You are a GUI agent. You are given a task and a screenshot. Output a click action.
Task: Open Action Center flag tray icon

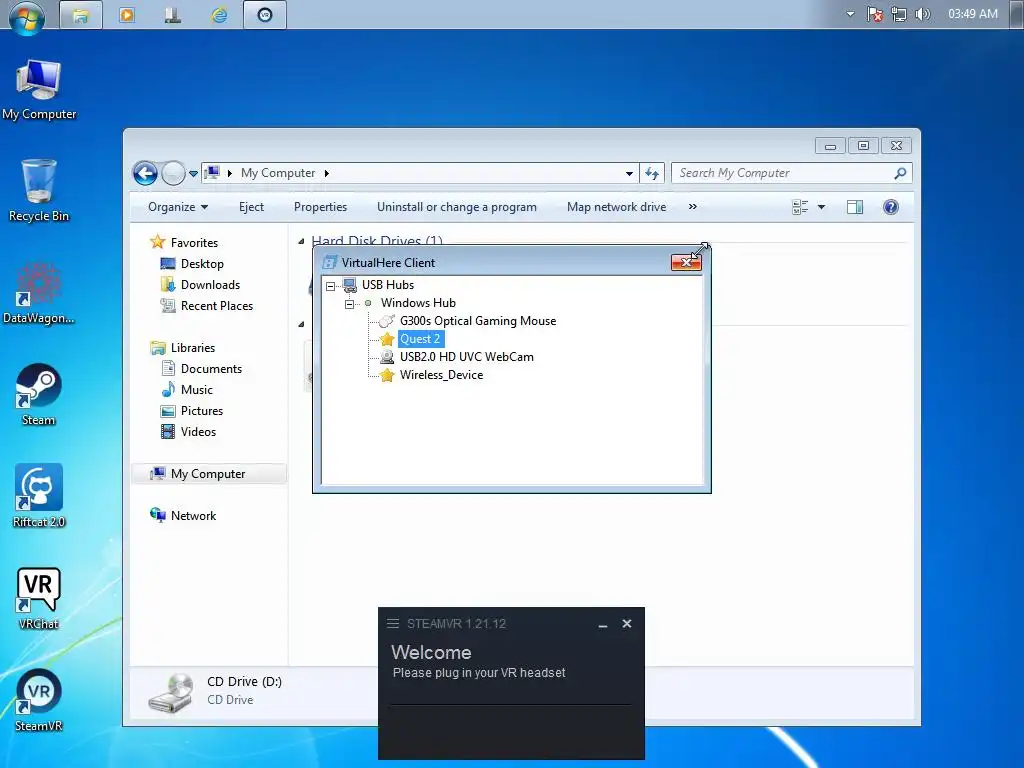point(875,14)
